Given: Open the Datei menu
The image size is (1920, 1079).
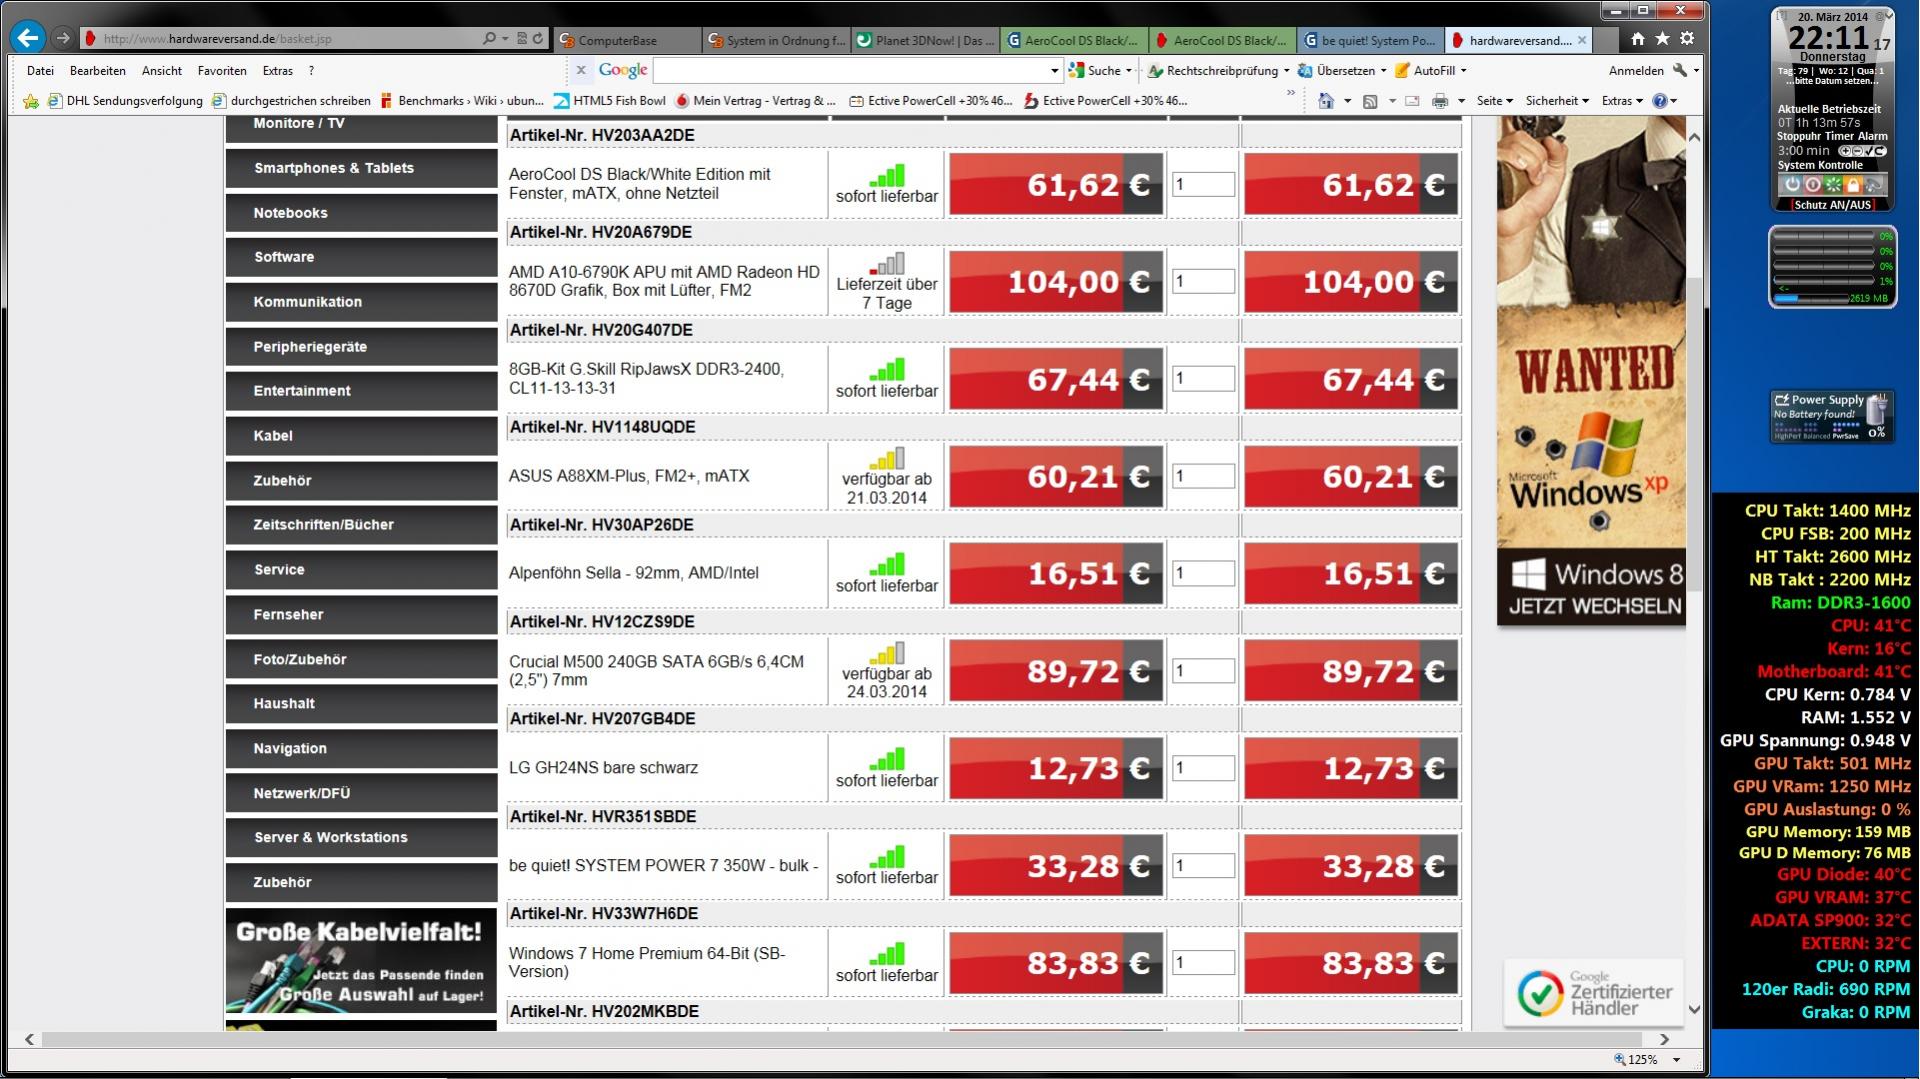Looking at the screenshot, I should point(40,71).
